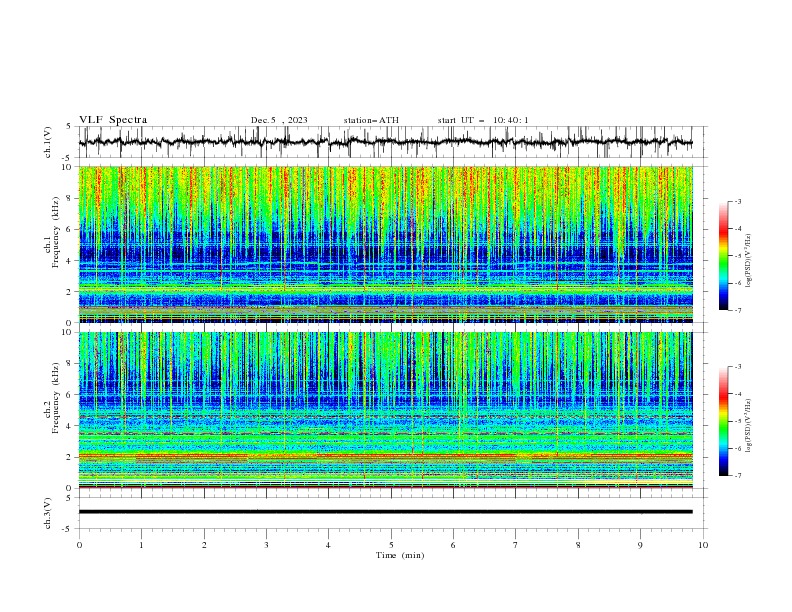Click time axis tick label "8"
The height and width of the screenshot is (612, 792).
(578, 545)
